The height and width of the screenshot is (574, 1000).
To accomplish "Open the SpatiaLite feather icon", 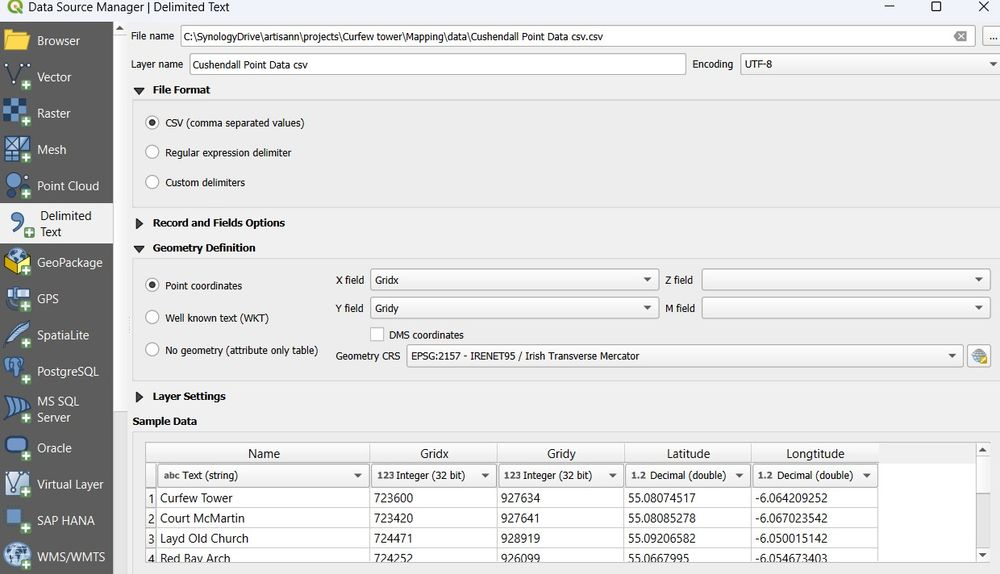I will pos(17,335).
